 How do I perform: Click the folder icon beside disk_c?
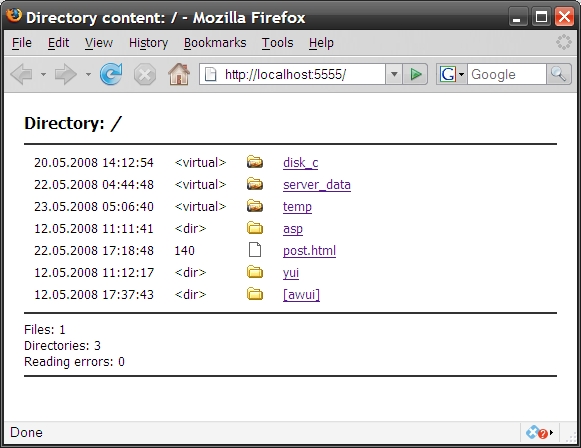255,162
